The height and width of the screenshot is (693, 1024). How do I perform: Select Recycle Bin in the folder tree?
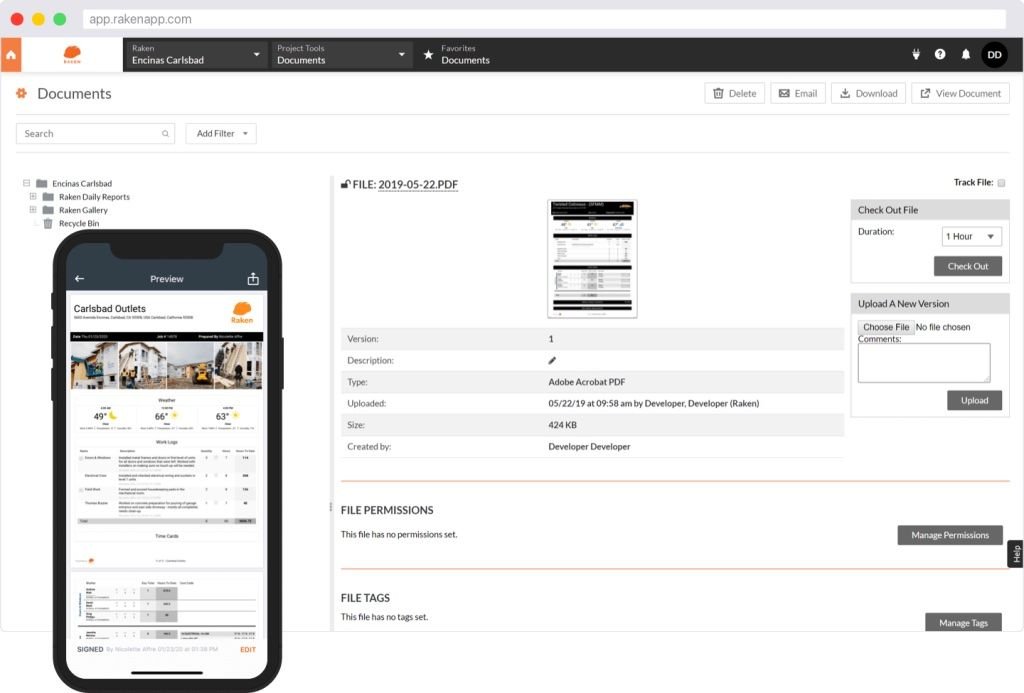tap(78, 223)
